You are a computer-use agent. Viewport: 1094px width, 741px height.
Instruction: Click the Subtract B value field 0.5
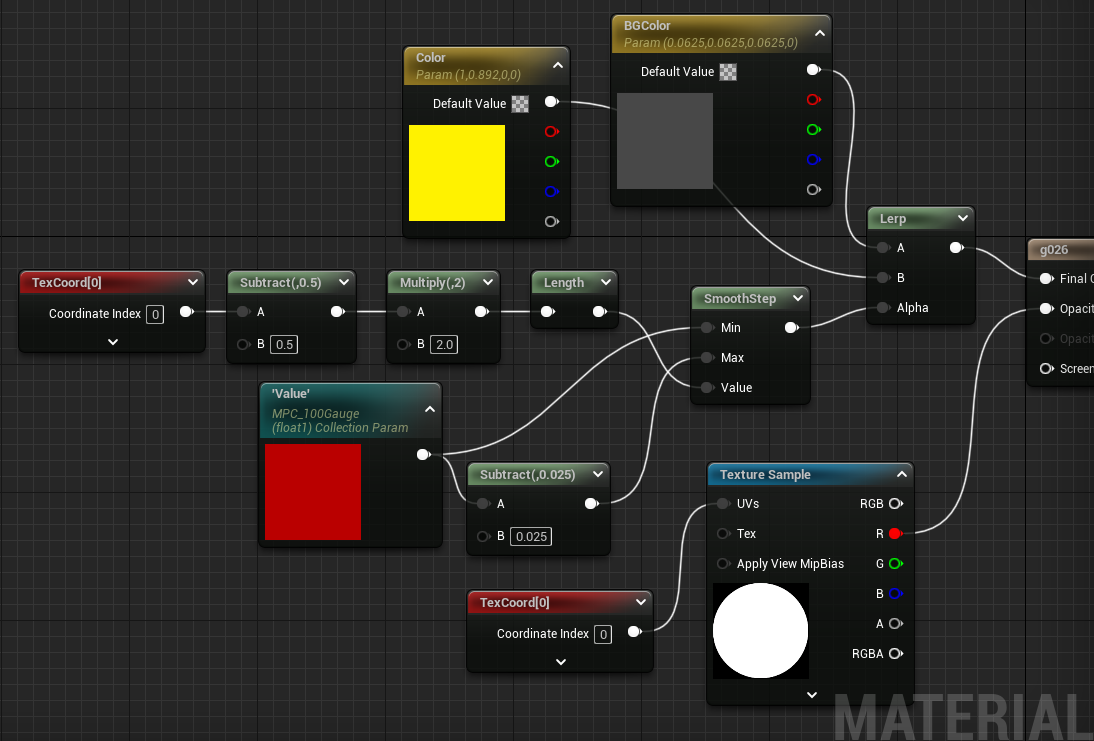click(284, 344)
